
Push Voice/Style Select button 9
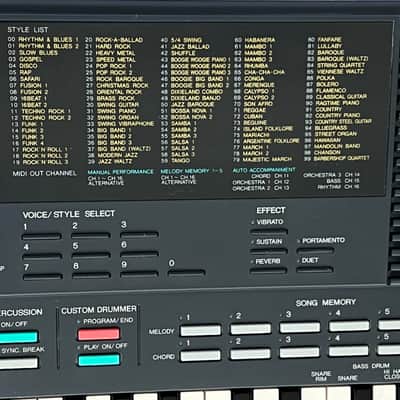pyautogui.click(x=139, y=274)
